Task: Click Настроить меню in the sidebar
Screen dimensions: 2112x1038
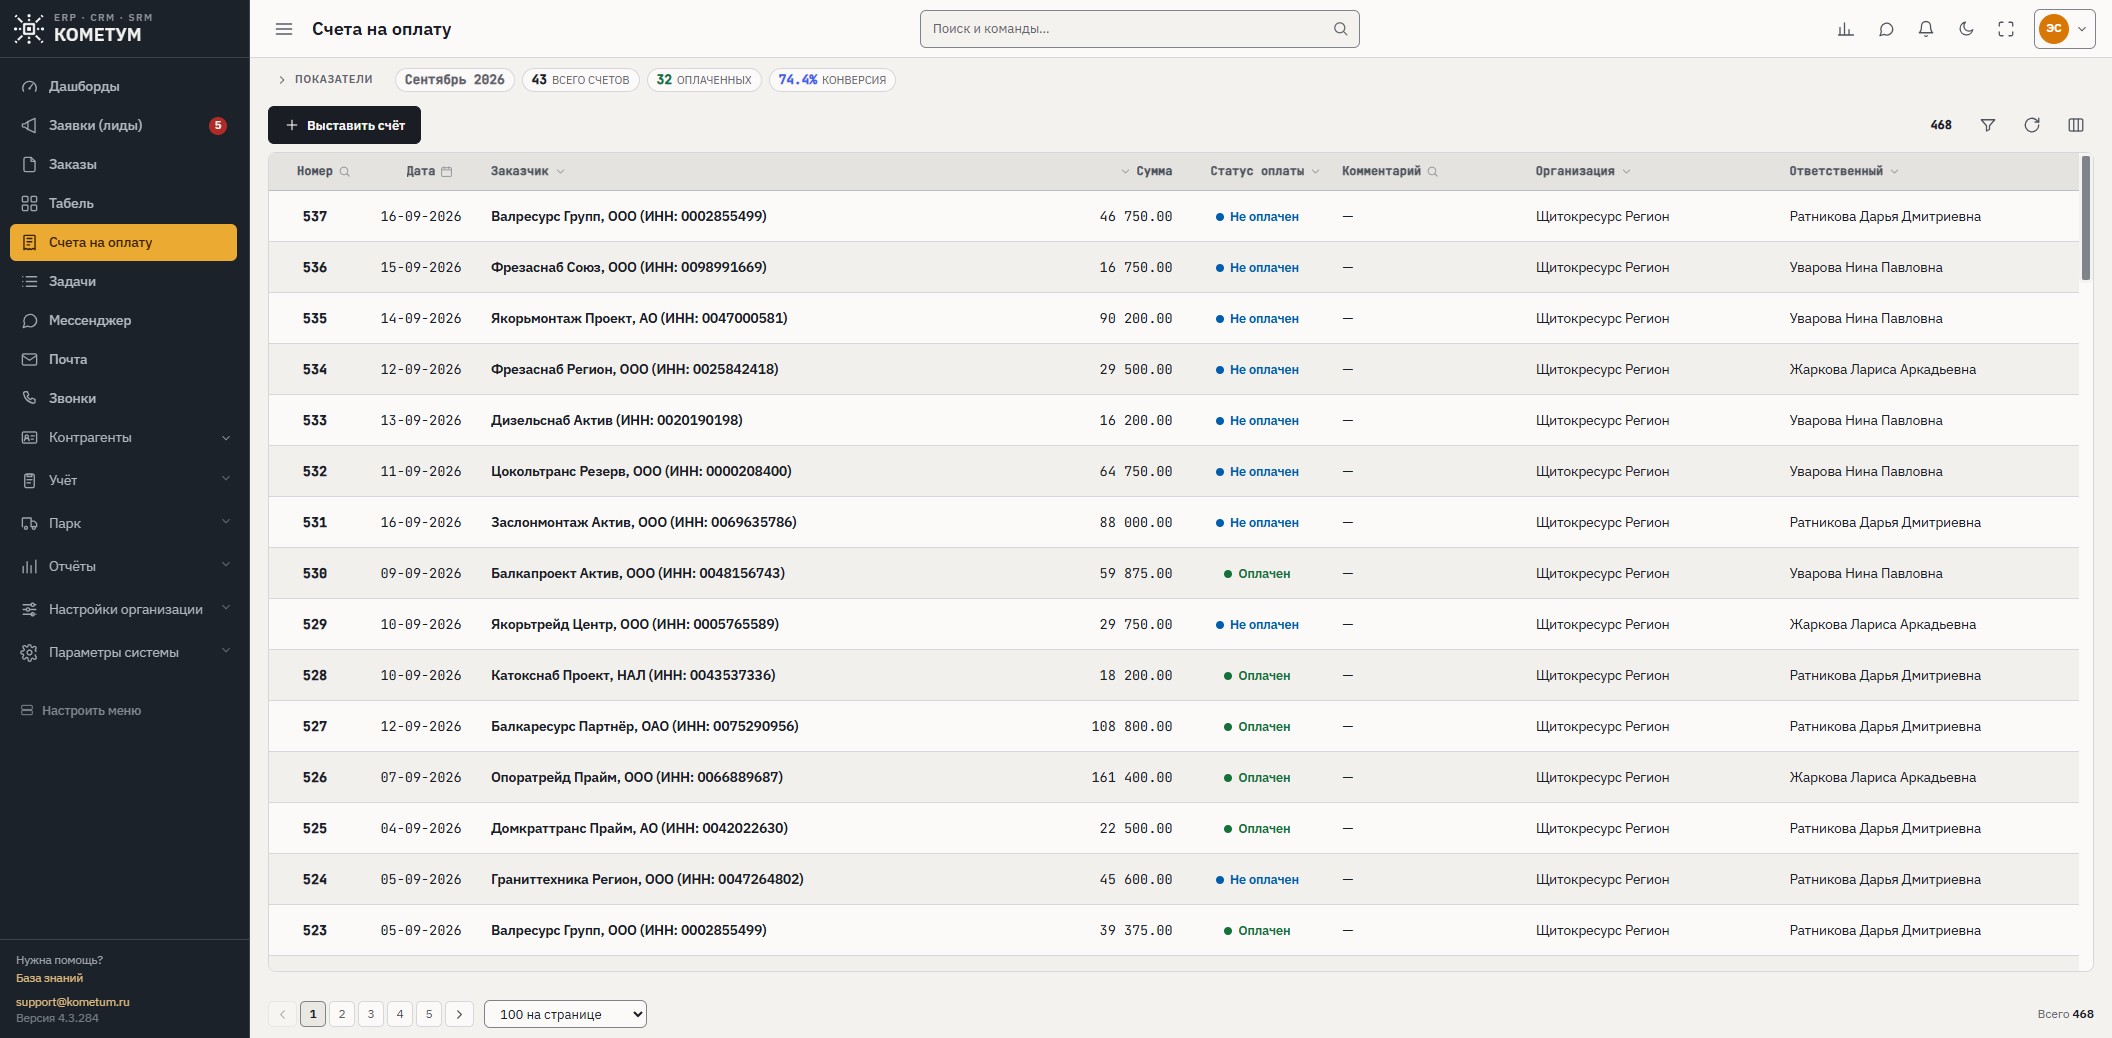Action: click(81, 711)
